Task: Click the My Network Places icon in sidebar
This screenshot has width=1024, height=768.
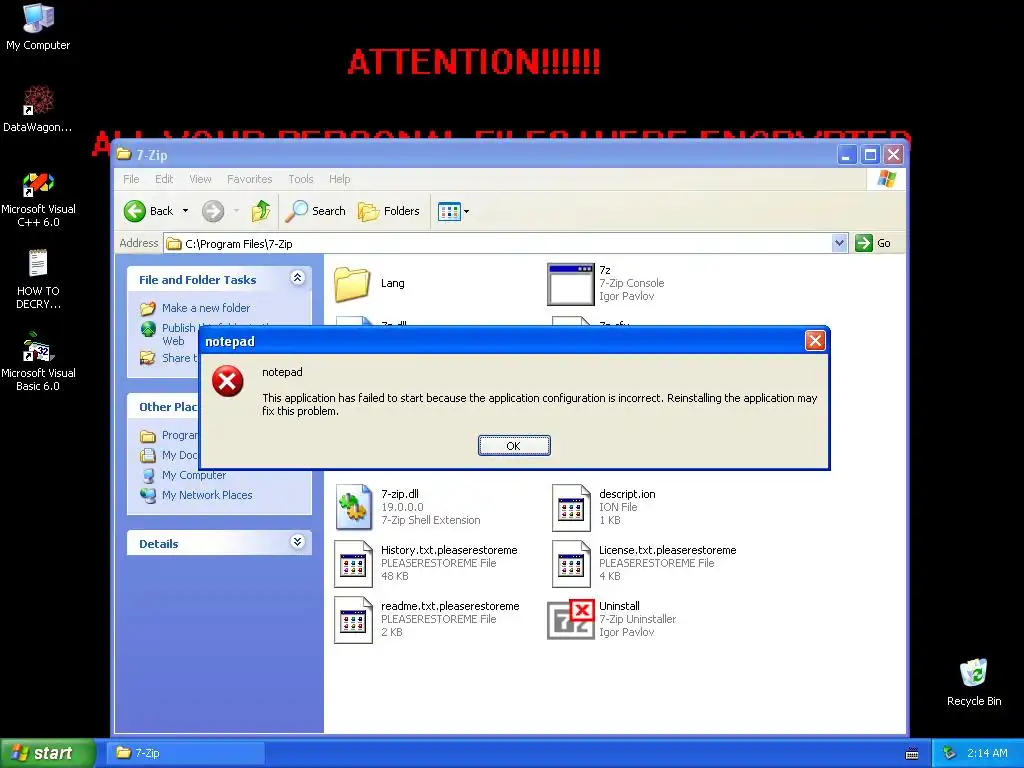Action: point(148,495)
